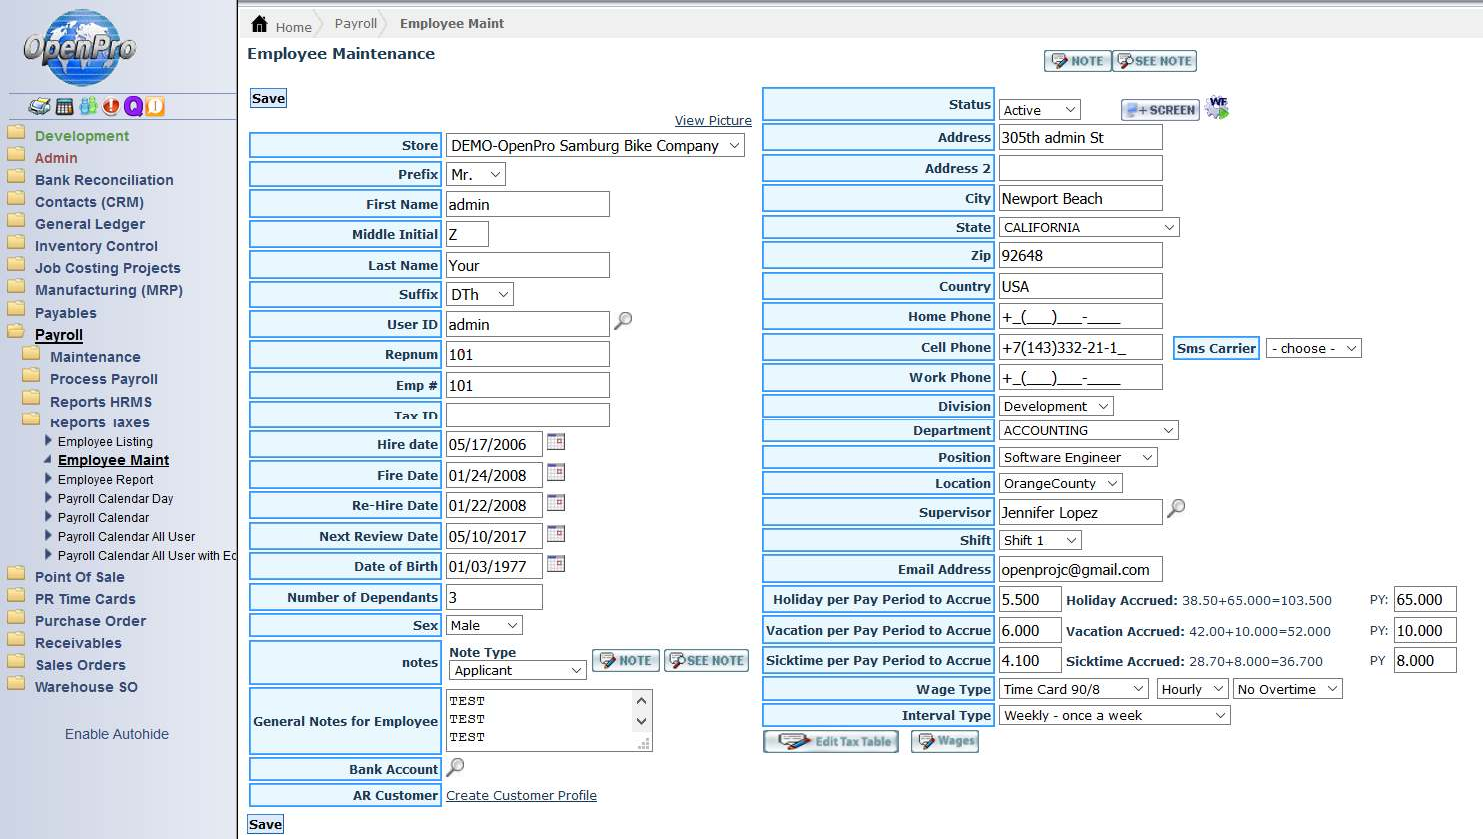Expand the State dropdown showing CALIFORNIA

1088,228
